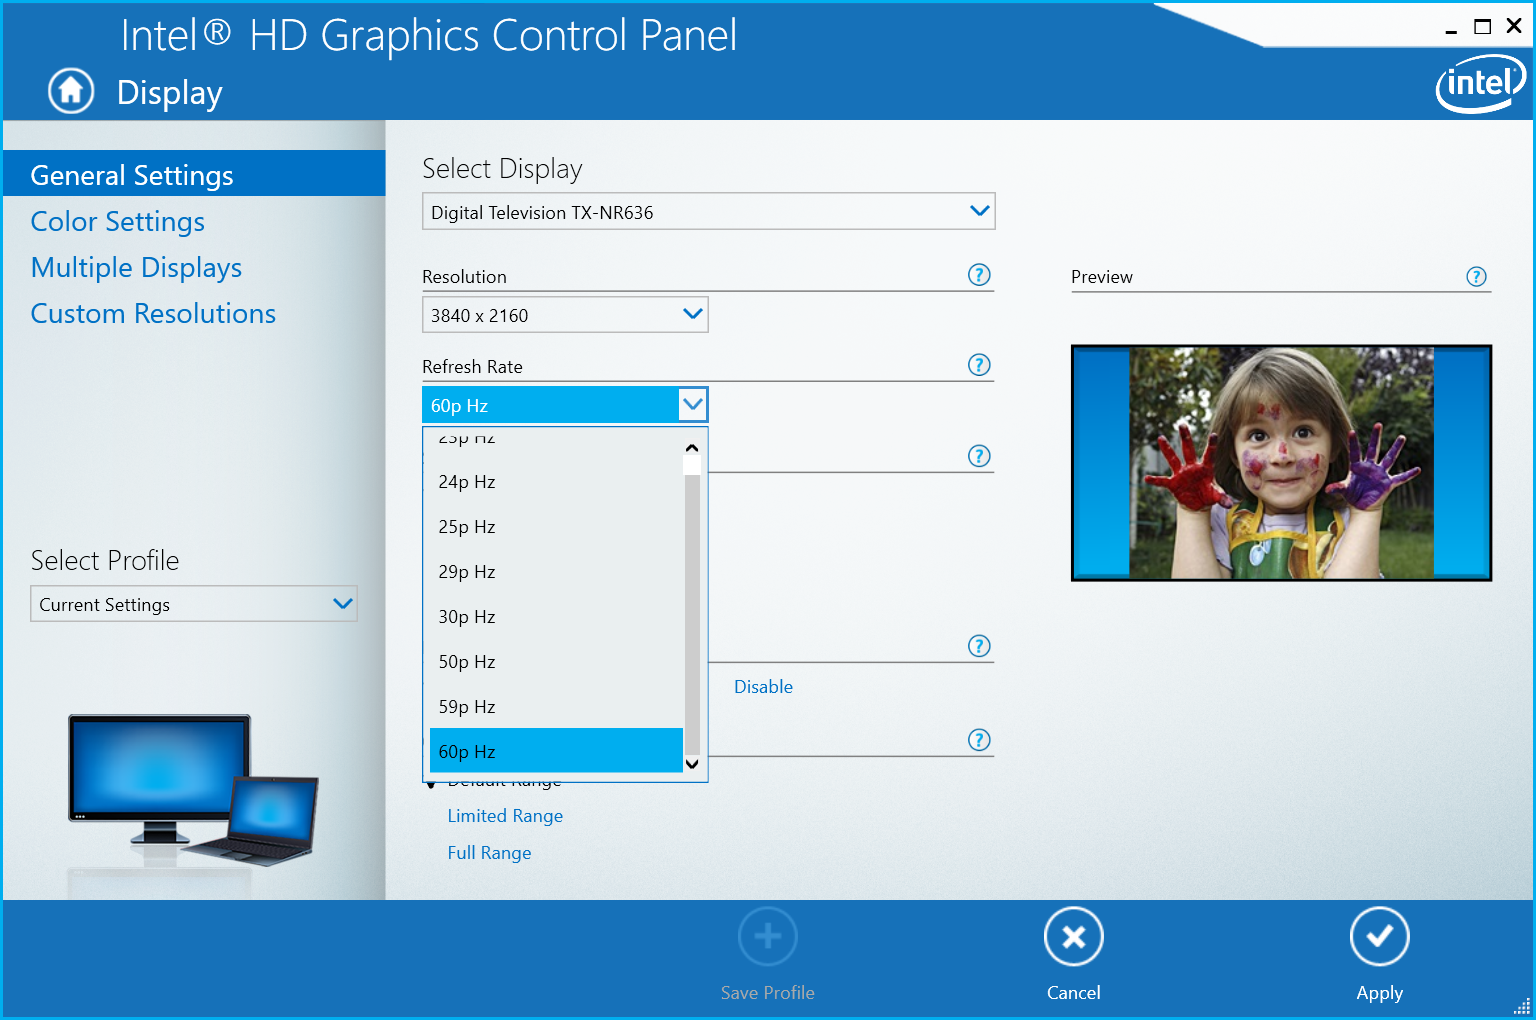This screenshot has height=1020, width=1536.
Task: Click the monitor and laptop illustration
Action: click(193, 790)
